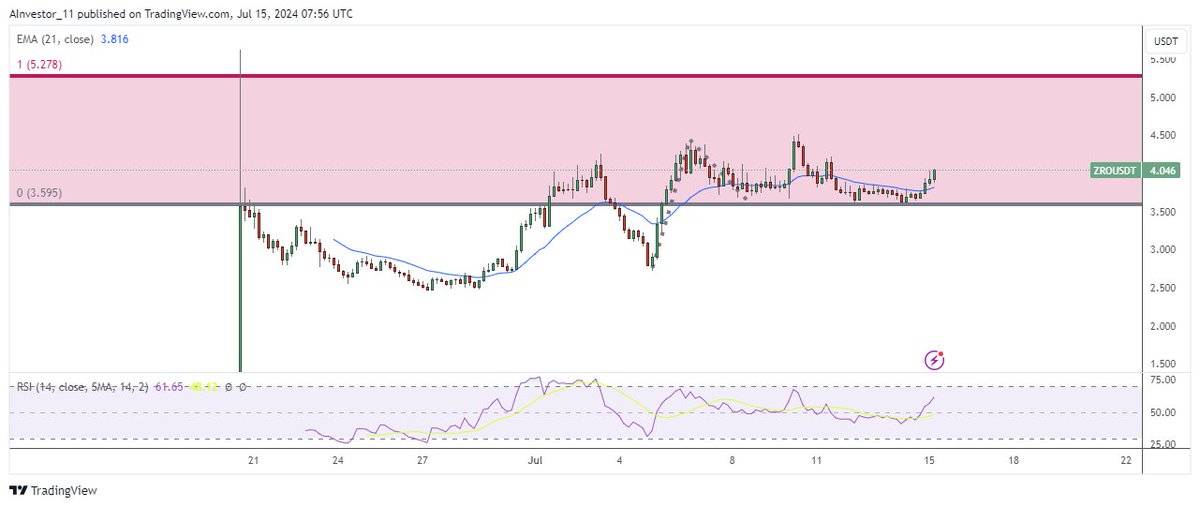The height and width of the screenshot is (507, 1200).
Task: Click the 4.500 price axis label
Action: coord(1162,136)
